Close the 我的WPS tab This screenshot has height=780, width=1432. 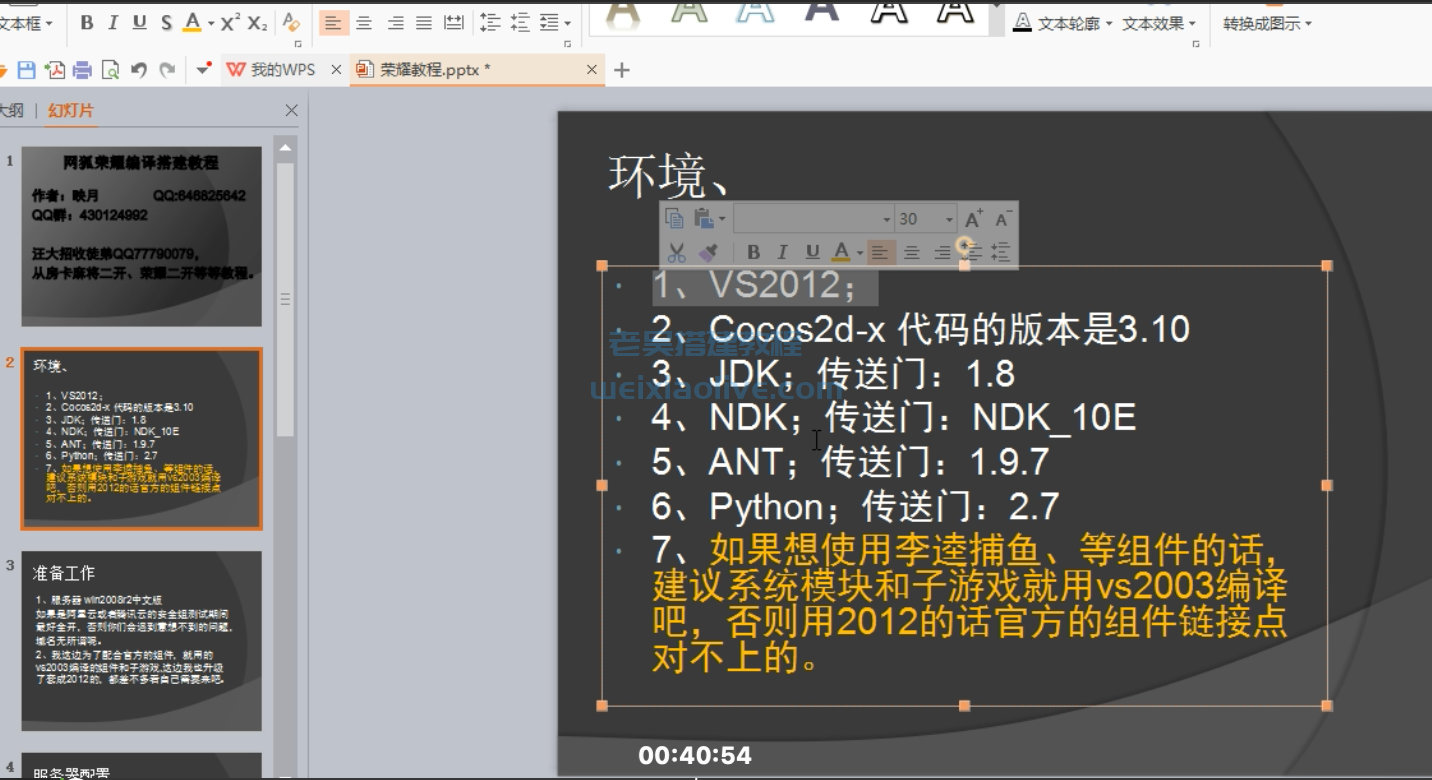click(336, 69)
